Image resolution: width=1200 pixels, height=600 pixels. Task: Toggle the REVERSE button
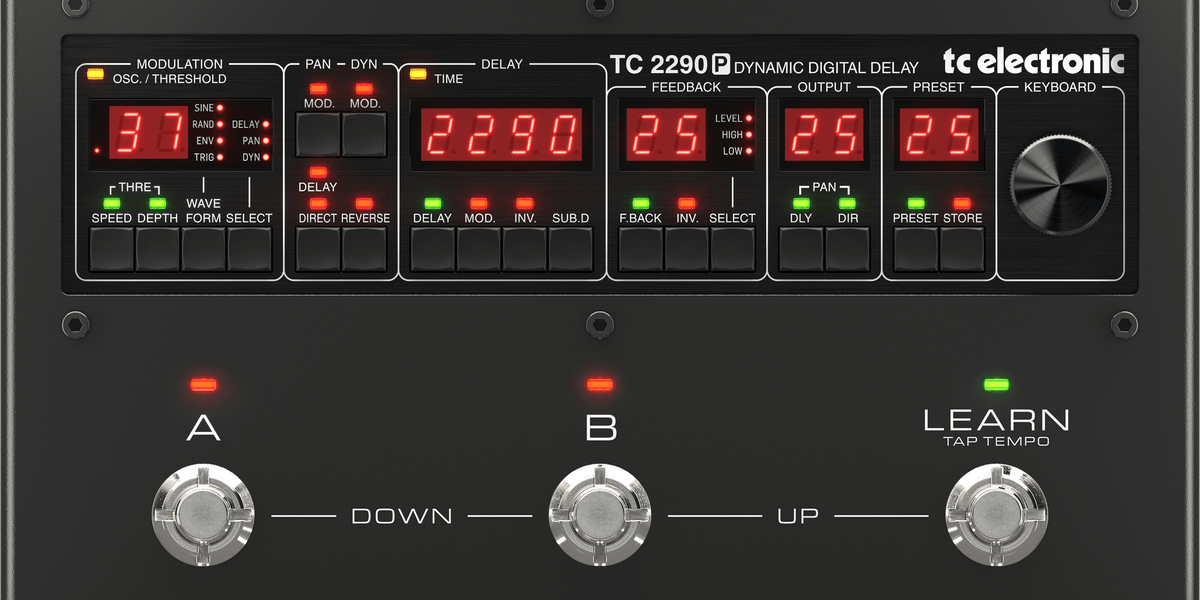click(364, 249)
